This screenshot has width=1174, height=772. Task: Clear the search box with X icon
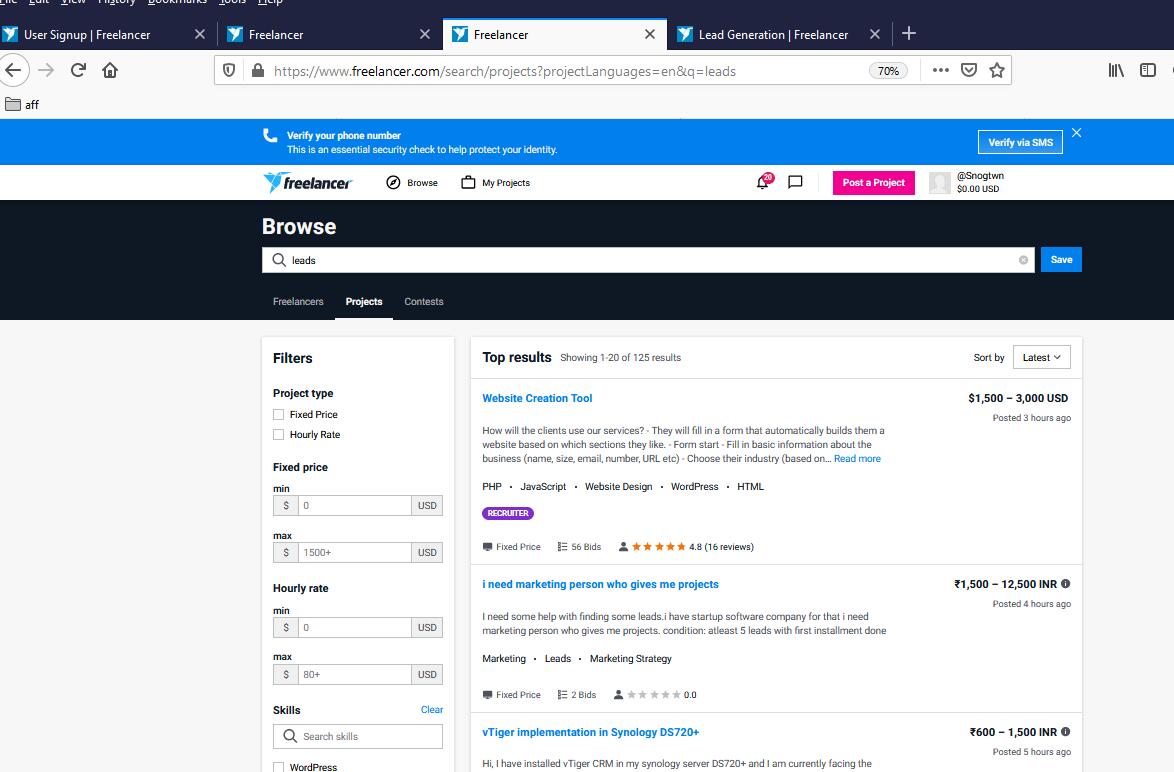[1023, 260]
